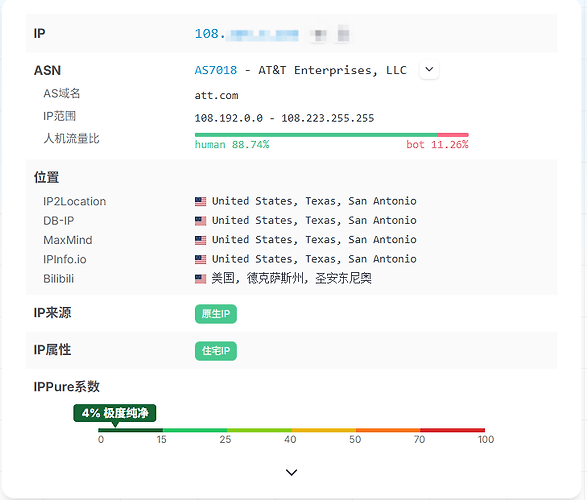Click the 位置 section heading

46,177
